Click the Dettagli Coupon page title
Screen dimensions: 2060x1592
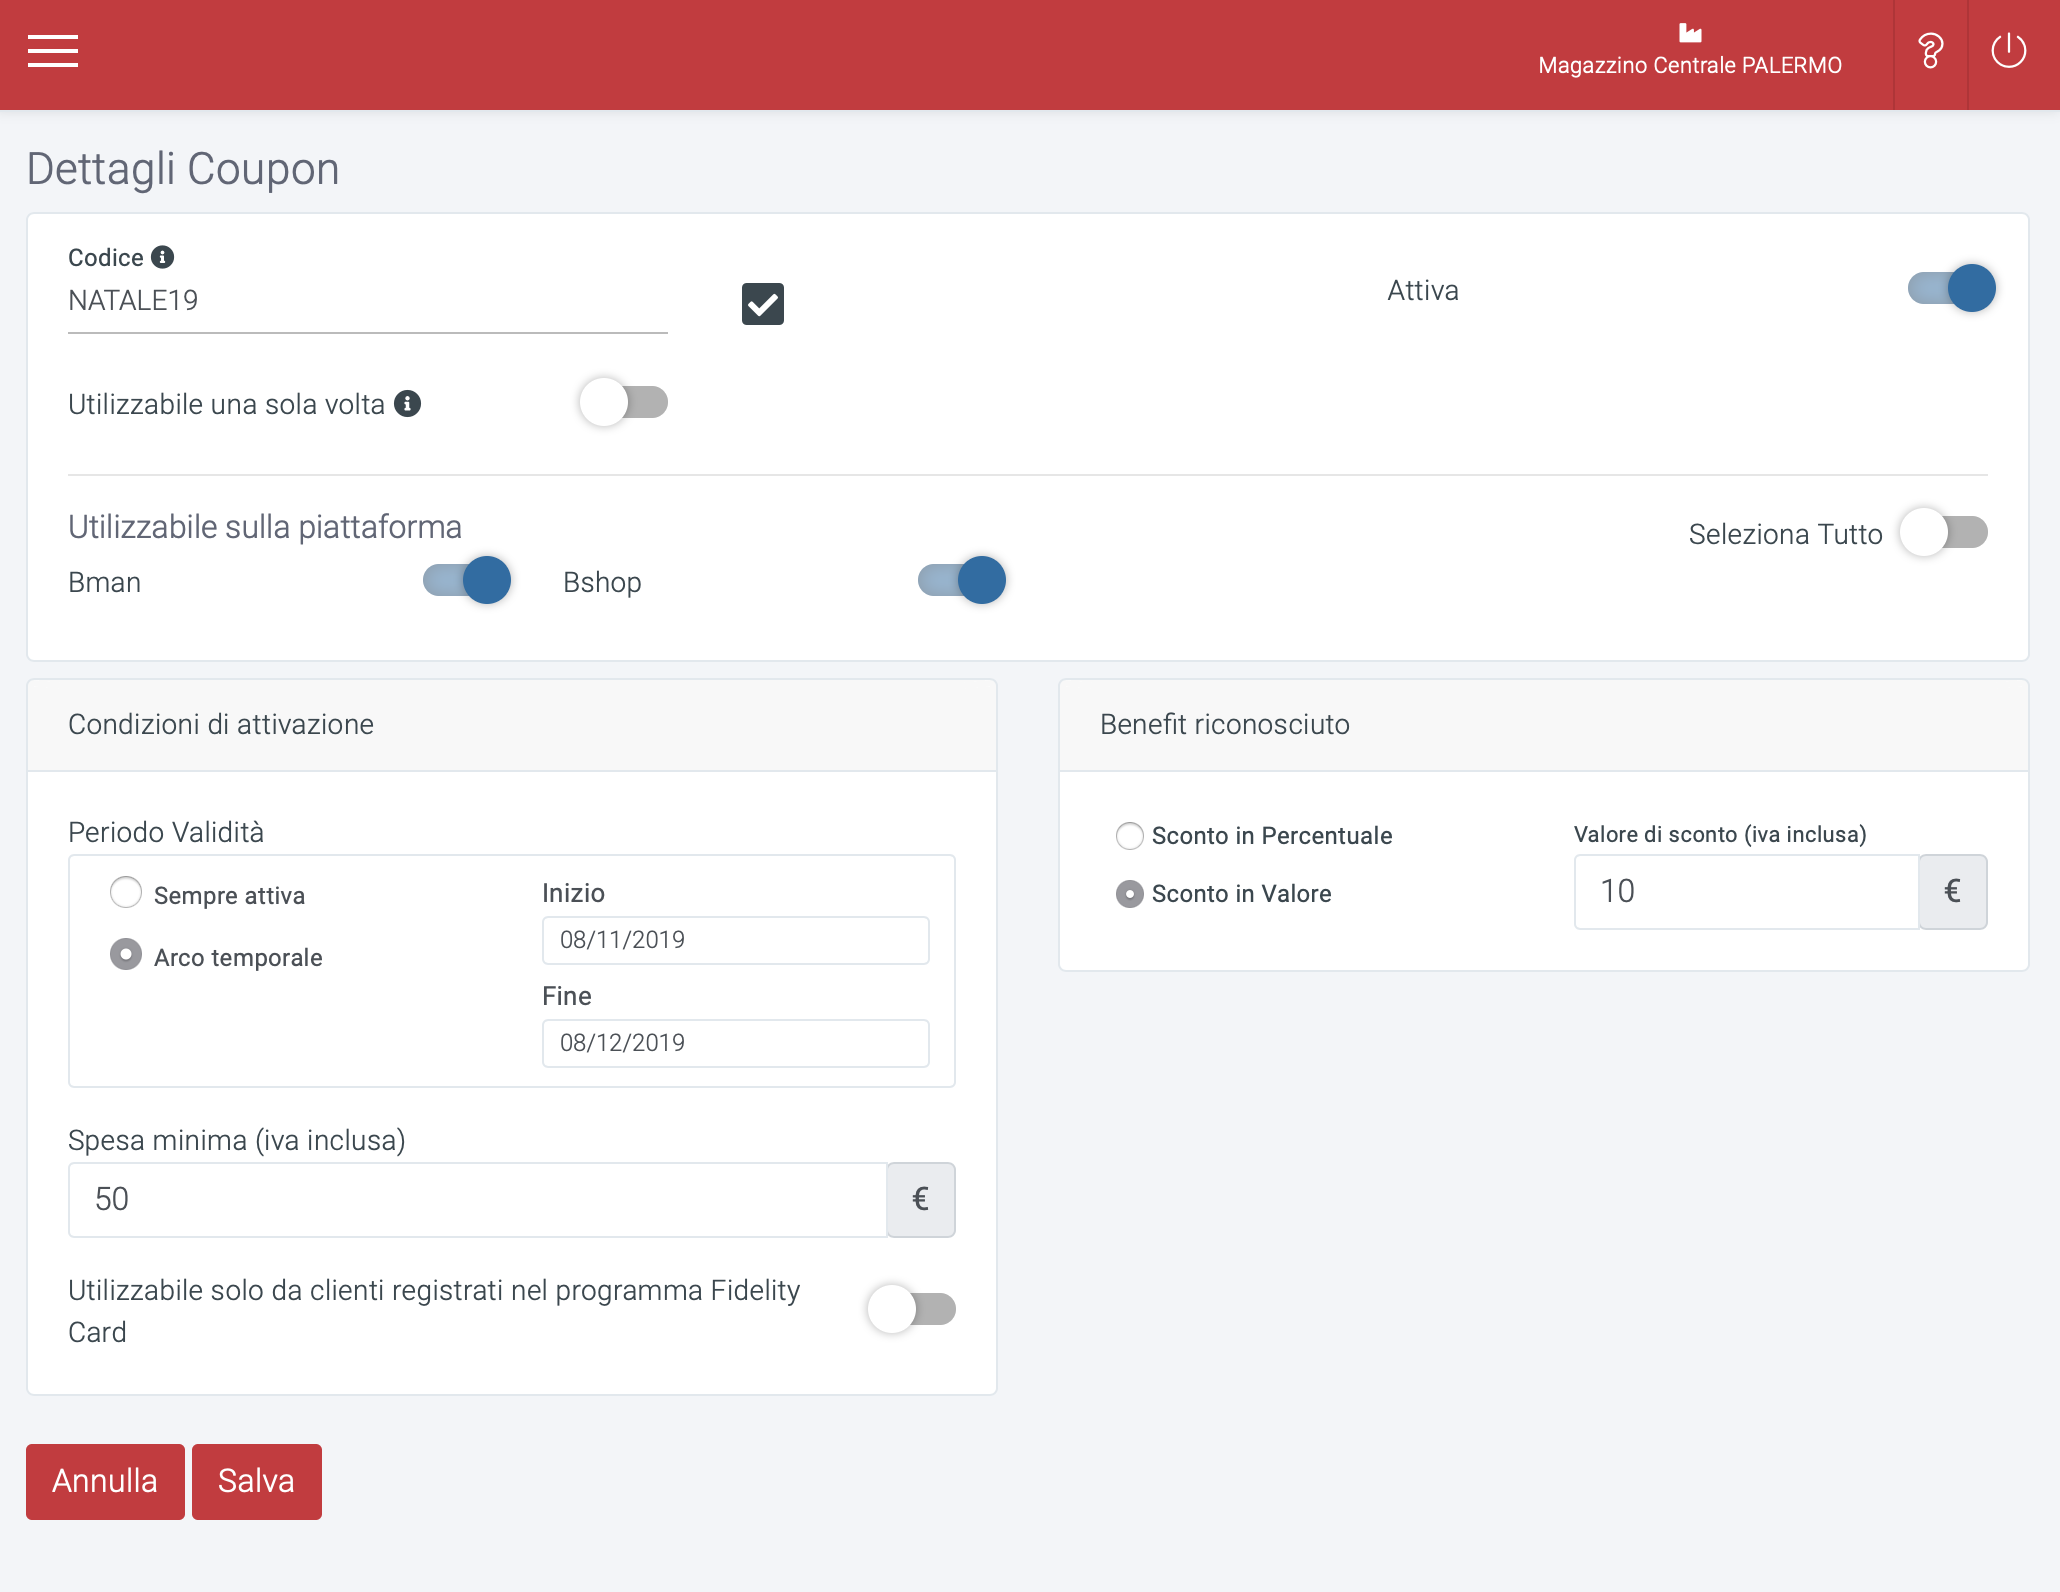click(183, 168)
